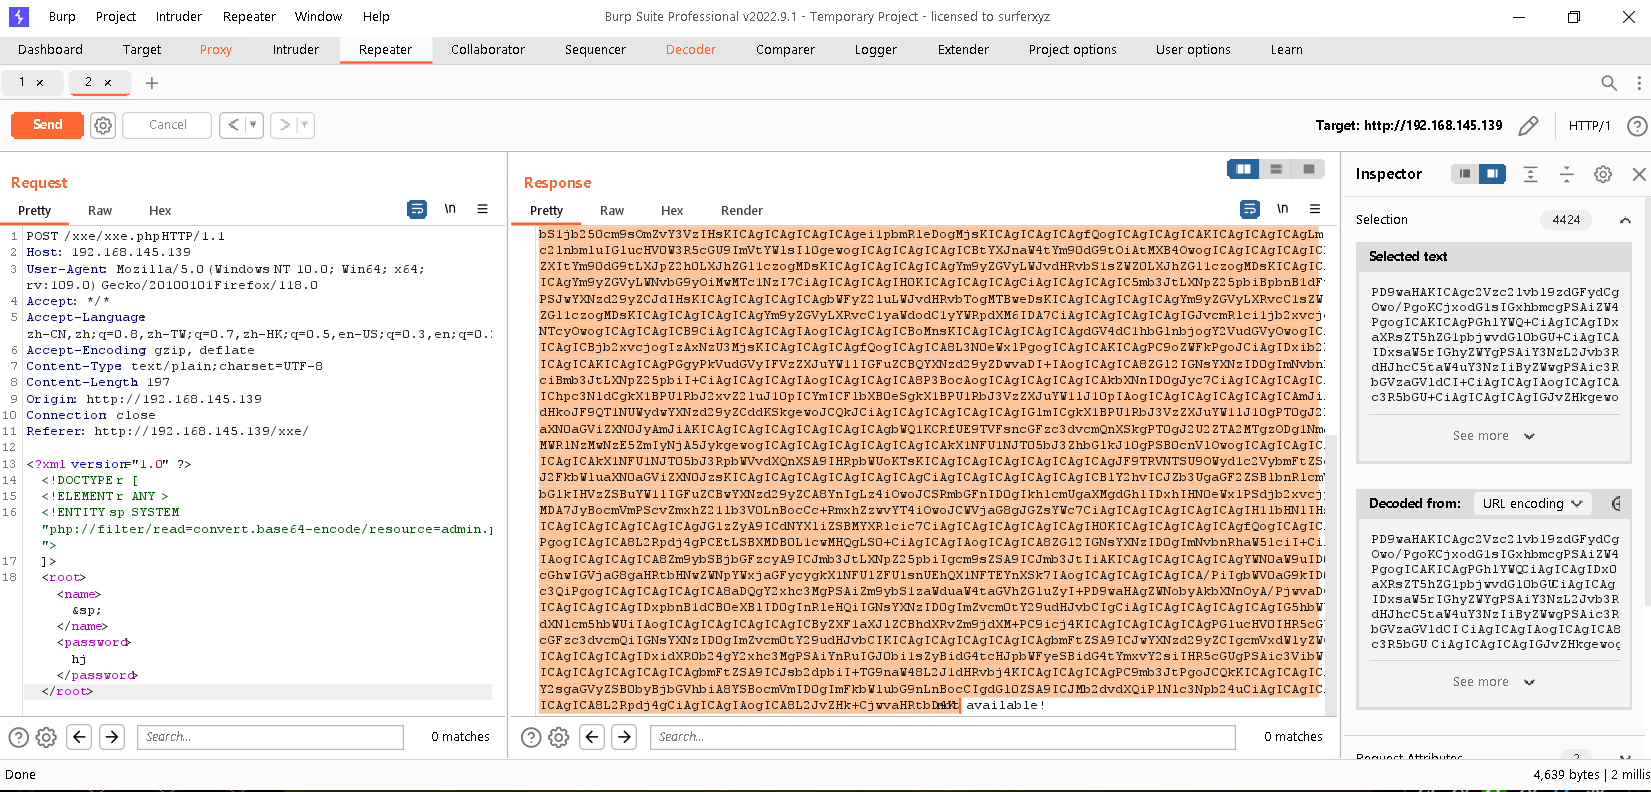Open the Project menu
1651x792 pixels.
coord(116,17)
